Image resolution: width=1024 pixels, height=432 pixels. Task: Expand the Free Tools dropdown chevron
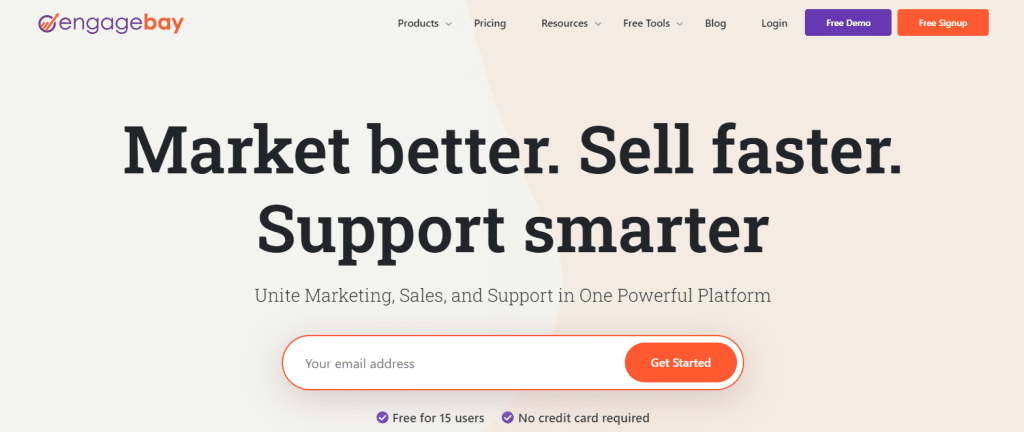pyautogui.click(x=680, y=24)
